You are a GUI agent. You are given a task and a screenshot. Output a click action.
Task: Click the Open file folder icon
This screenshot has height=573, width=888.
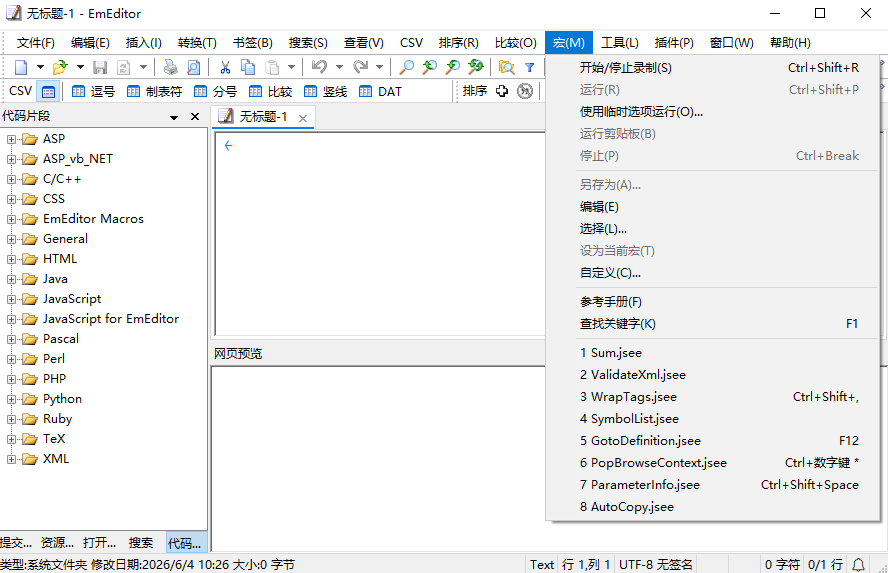[60, 67]
